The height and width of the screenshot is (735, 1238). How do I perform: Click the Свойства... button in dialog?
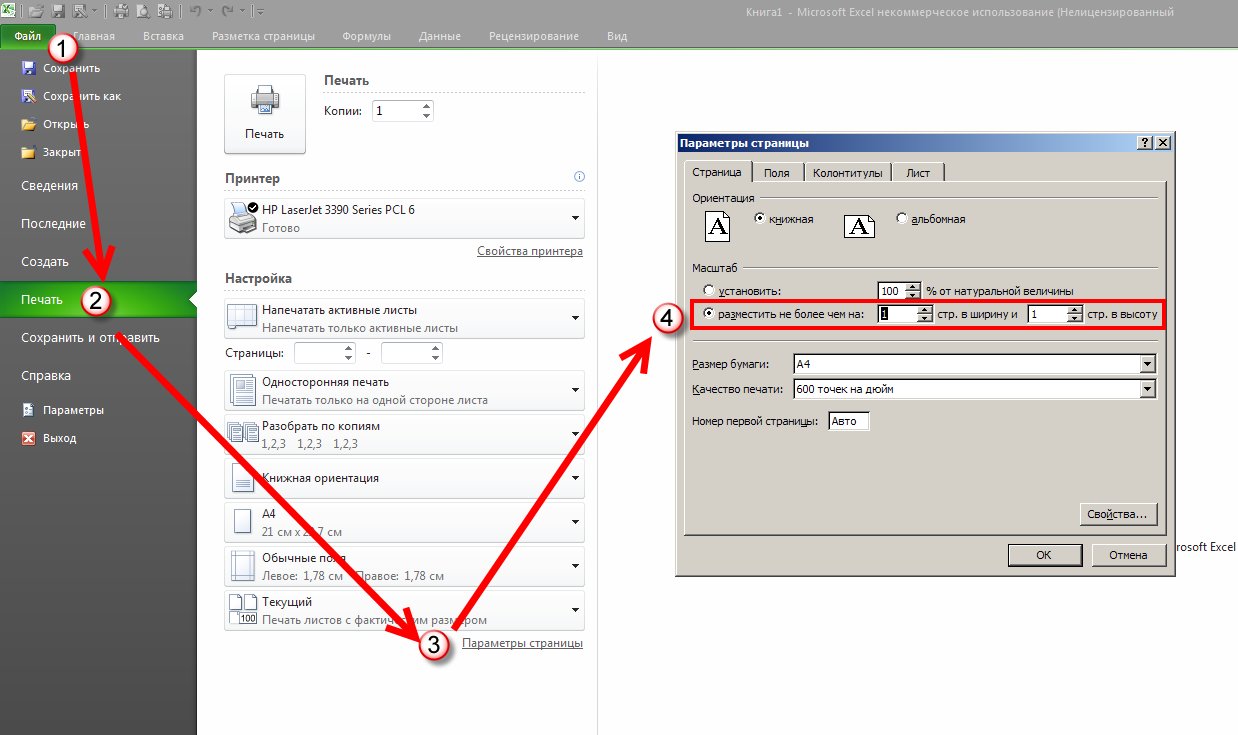(1119, 515)
